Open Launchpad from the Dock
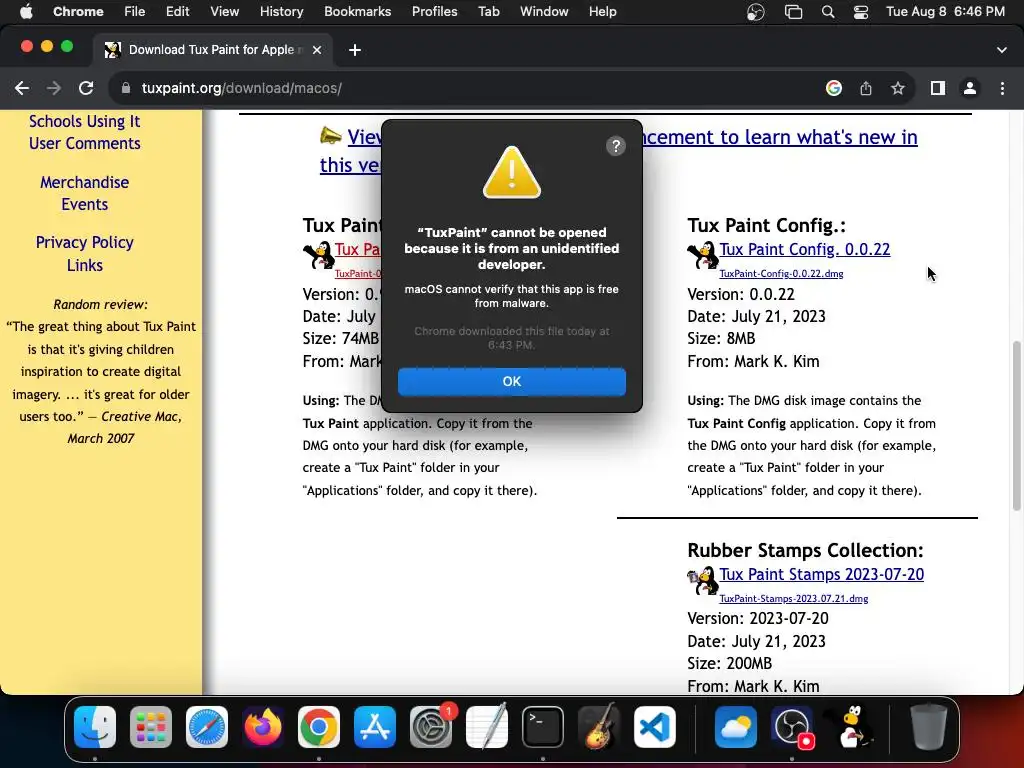 151,727
